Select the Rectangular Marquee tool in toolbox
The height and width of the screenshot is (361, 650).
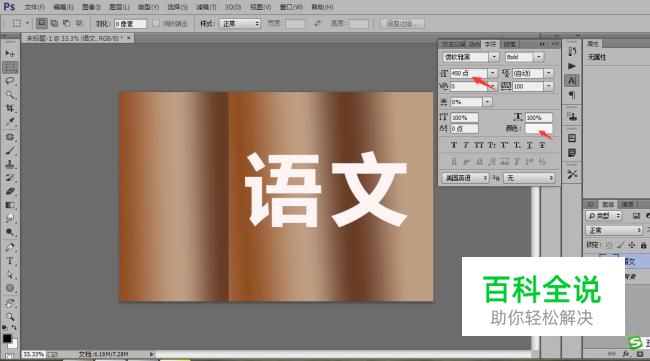click(x=10, y=67)
